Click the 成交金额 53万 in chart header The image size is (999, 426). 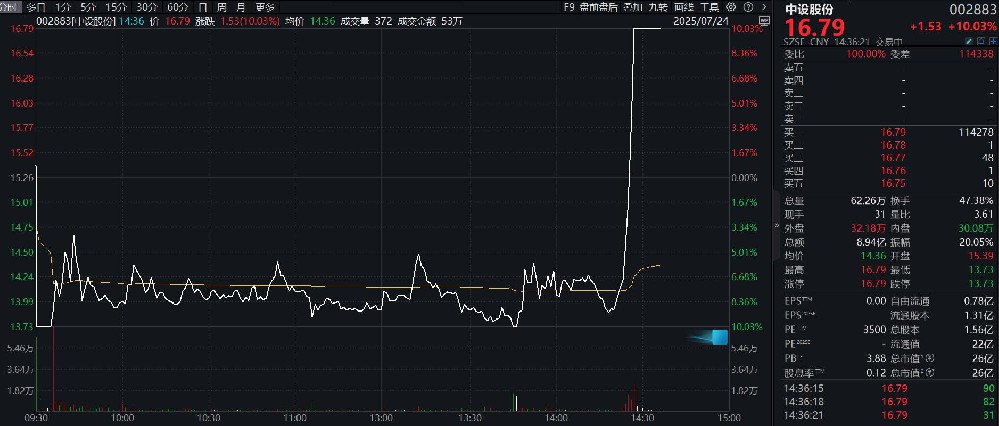pos(431,20)
